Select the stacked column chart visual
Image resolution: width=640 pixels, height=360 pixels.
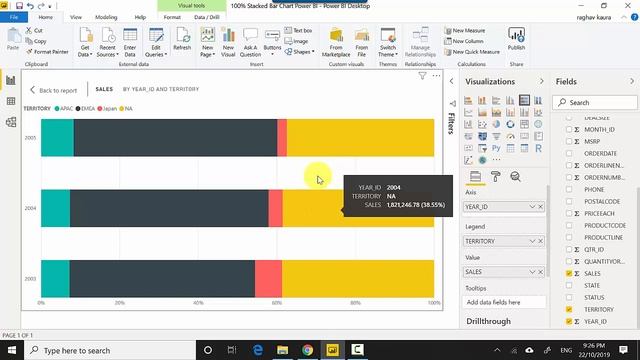[482, 100]
